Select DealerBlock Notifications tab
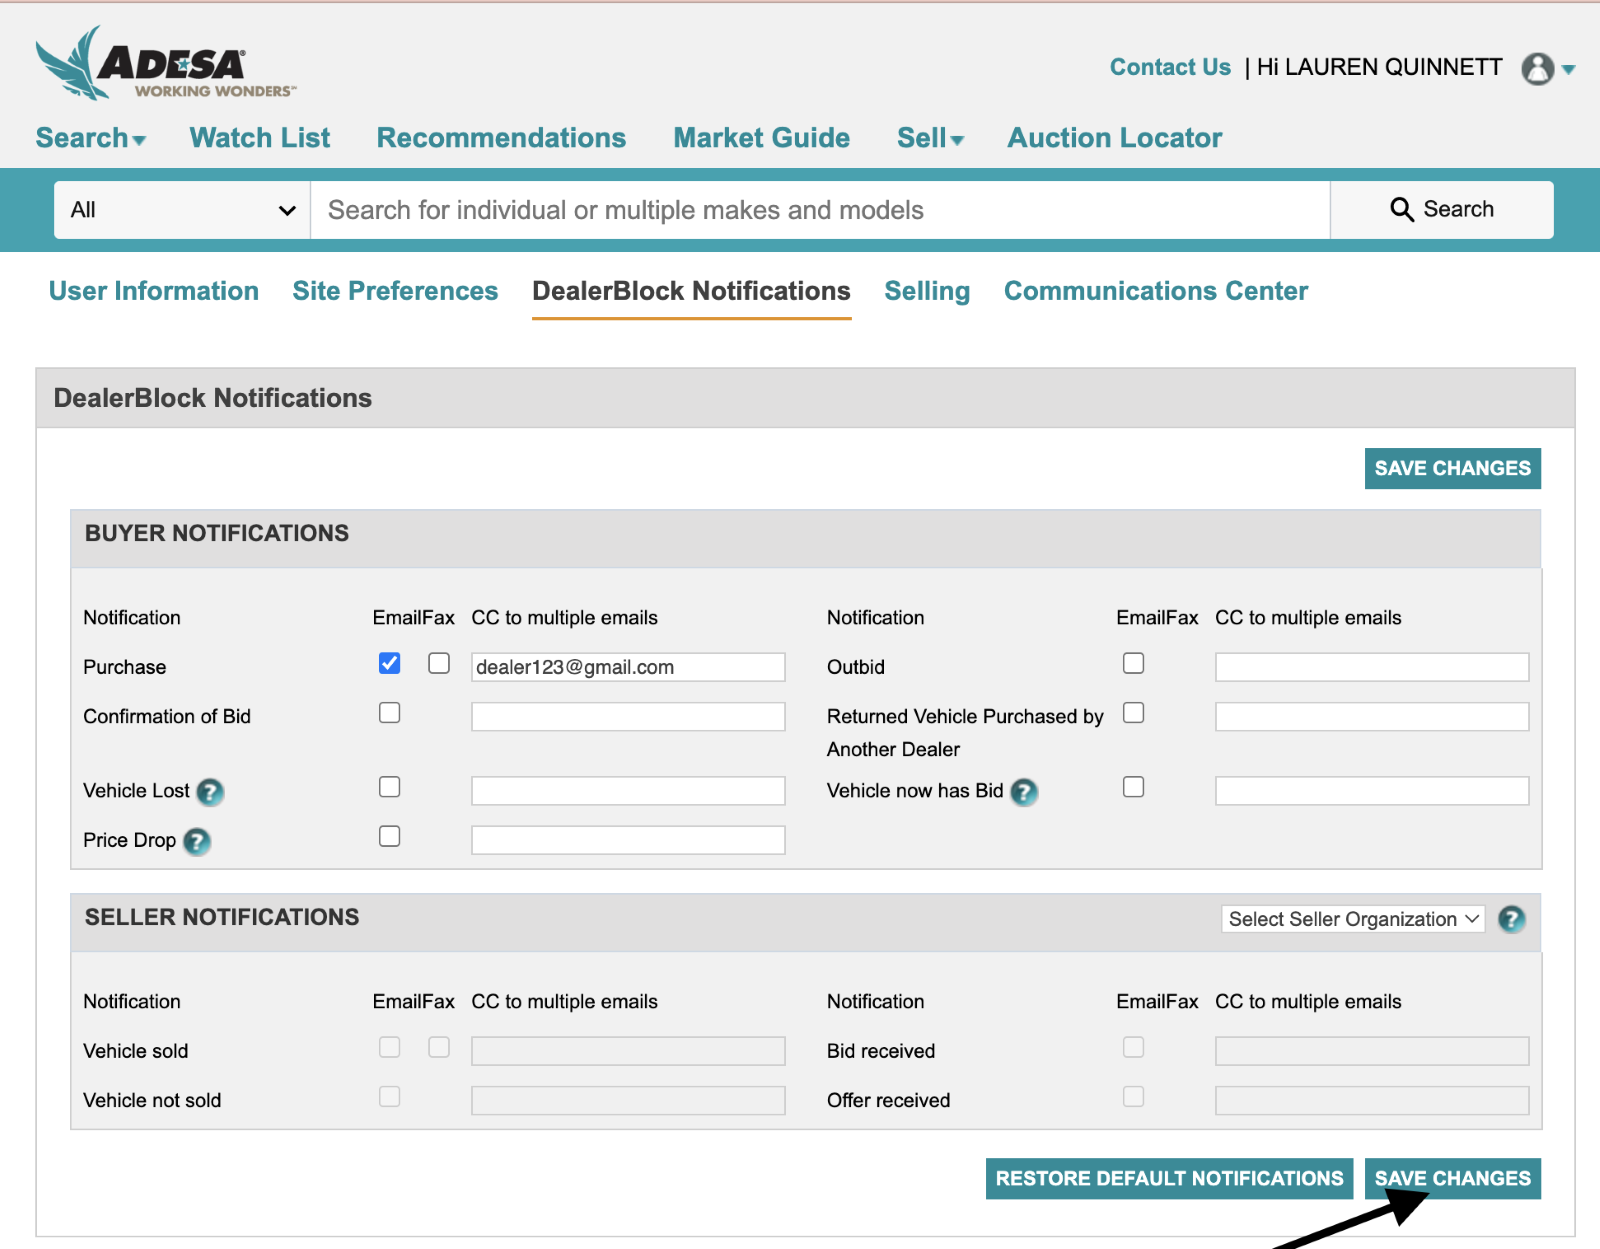 [x=691, y=291]
